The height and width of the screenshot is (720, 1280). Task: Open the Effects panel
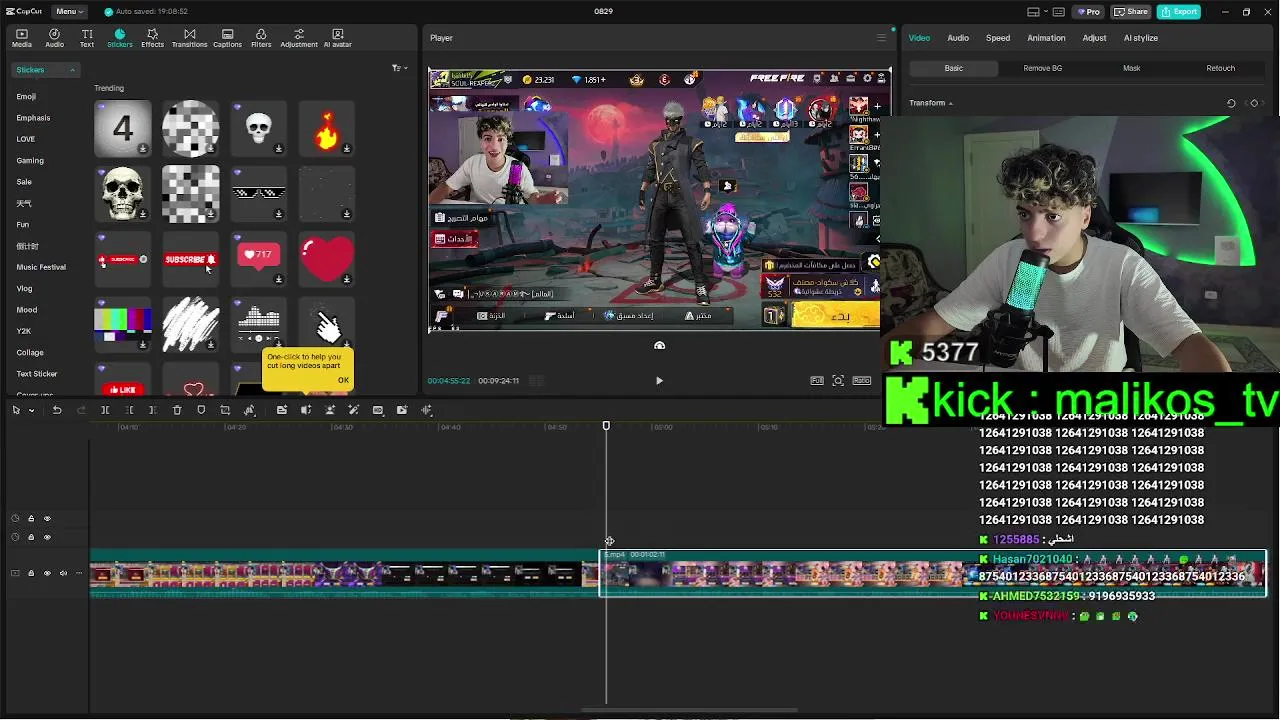152,38
